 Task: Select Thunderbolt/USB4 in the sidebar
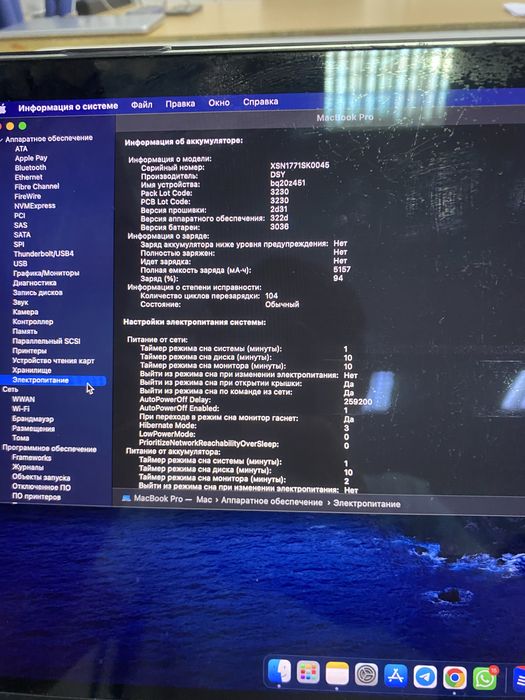[44, 254]
